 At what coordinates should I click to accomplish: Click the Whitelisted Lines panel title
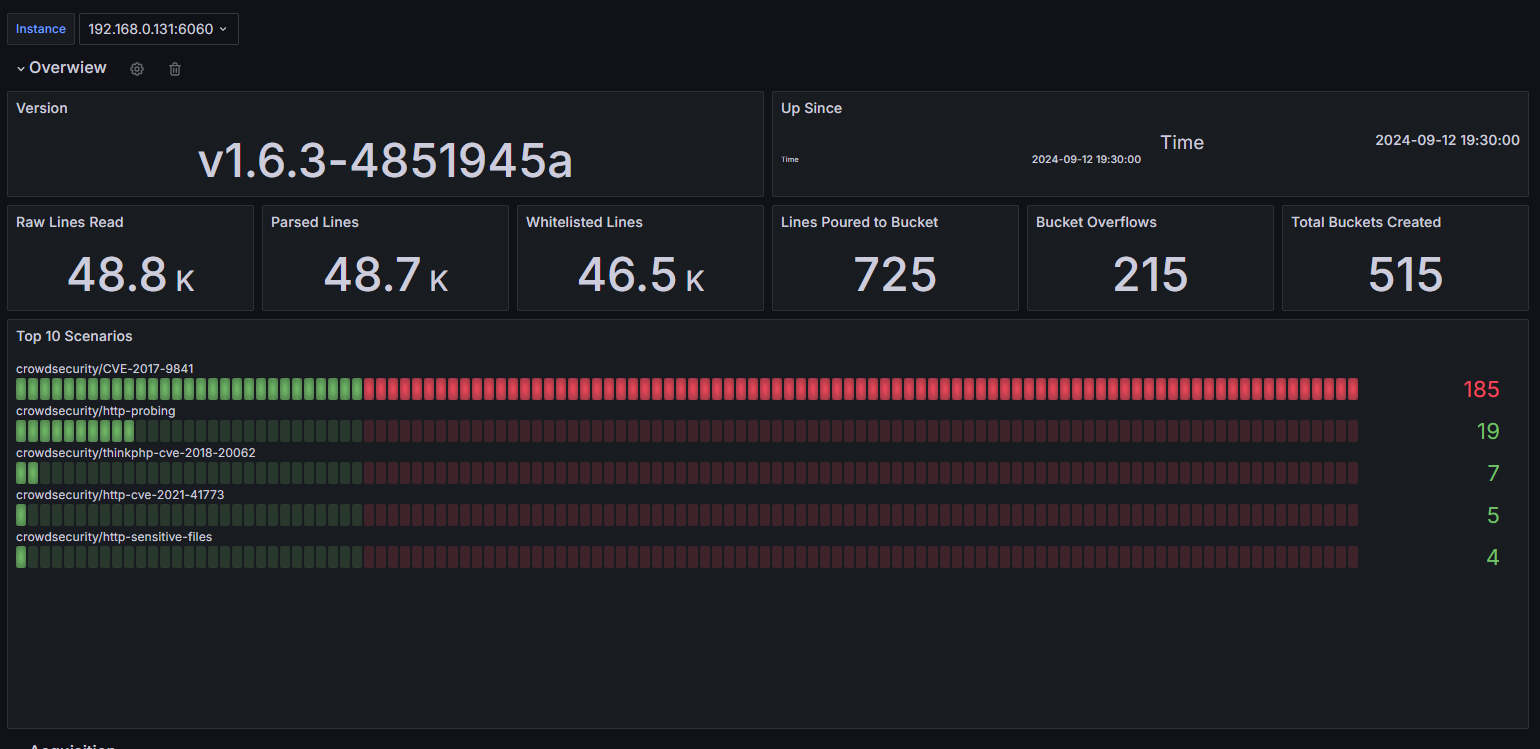tap(584, 222)
